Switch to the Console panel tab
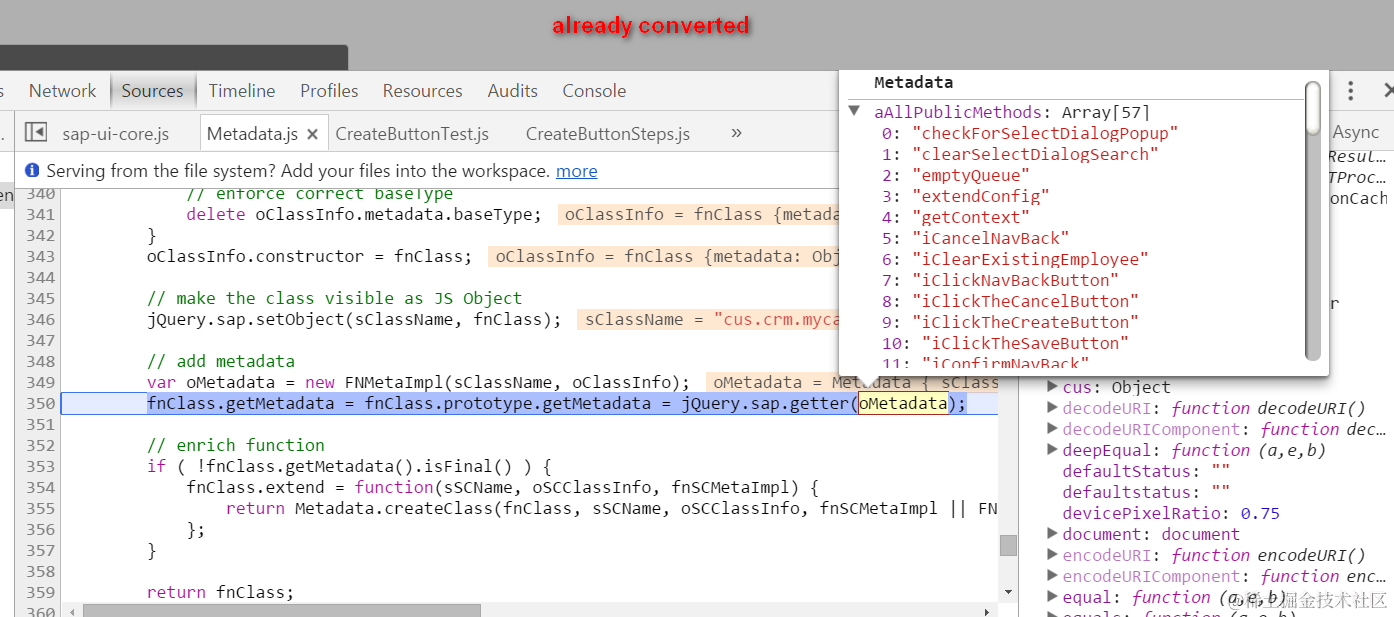 [594, 91]
